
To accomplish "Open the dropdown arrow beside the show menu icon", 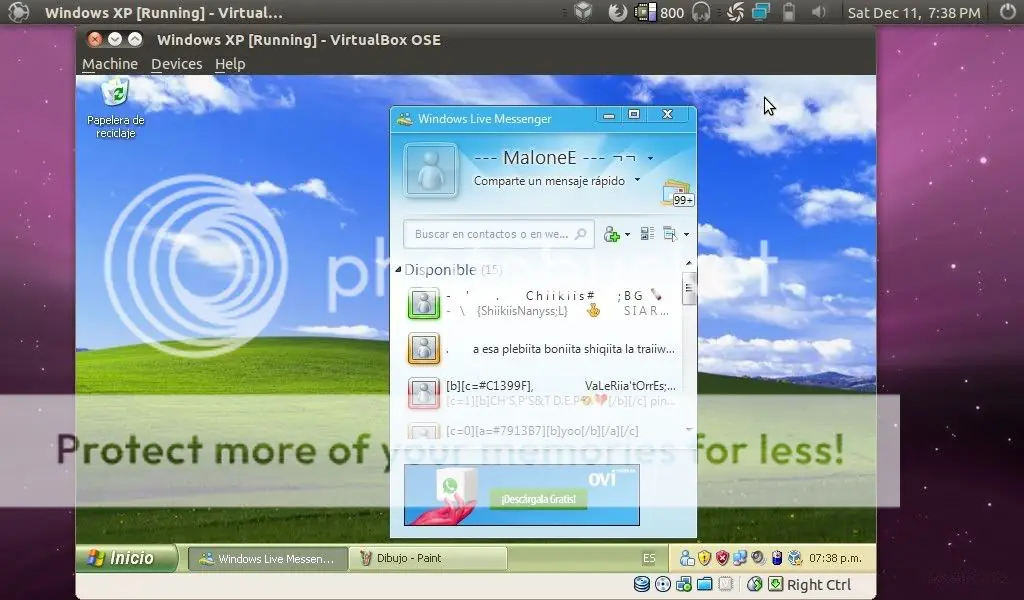I will click(x=686, y=234).
